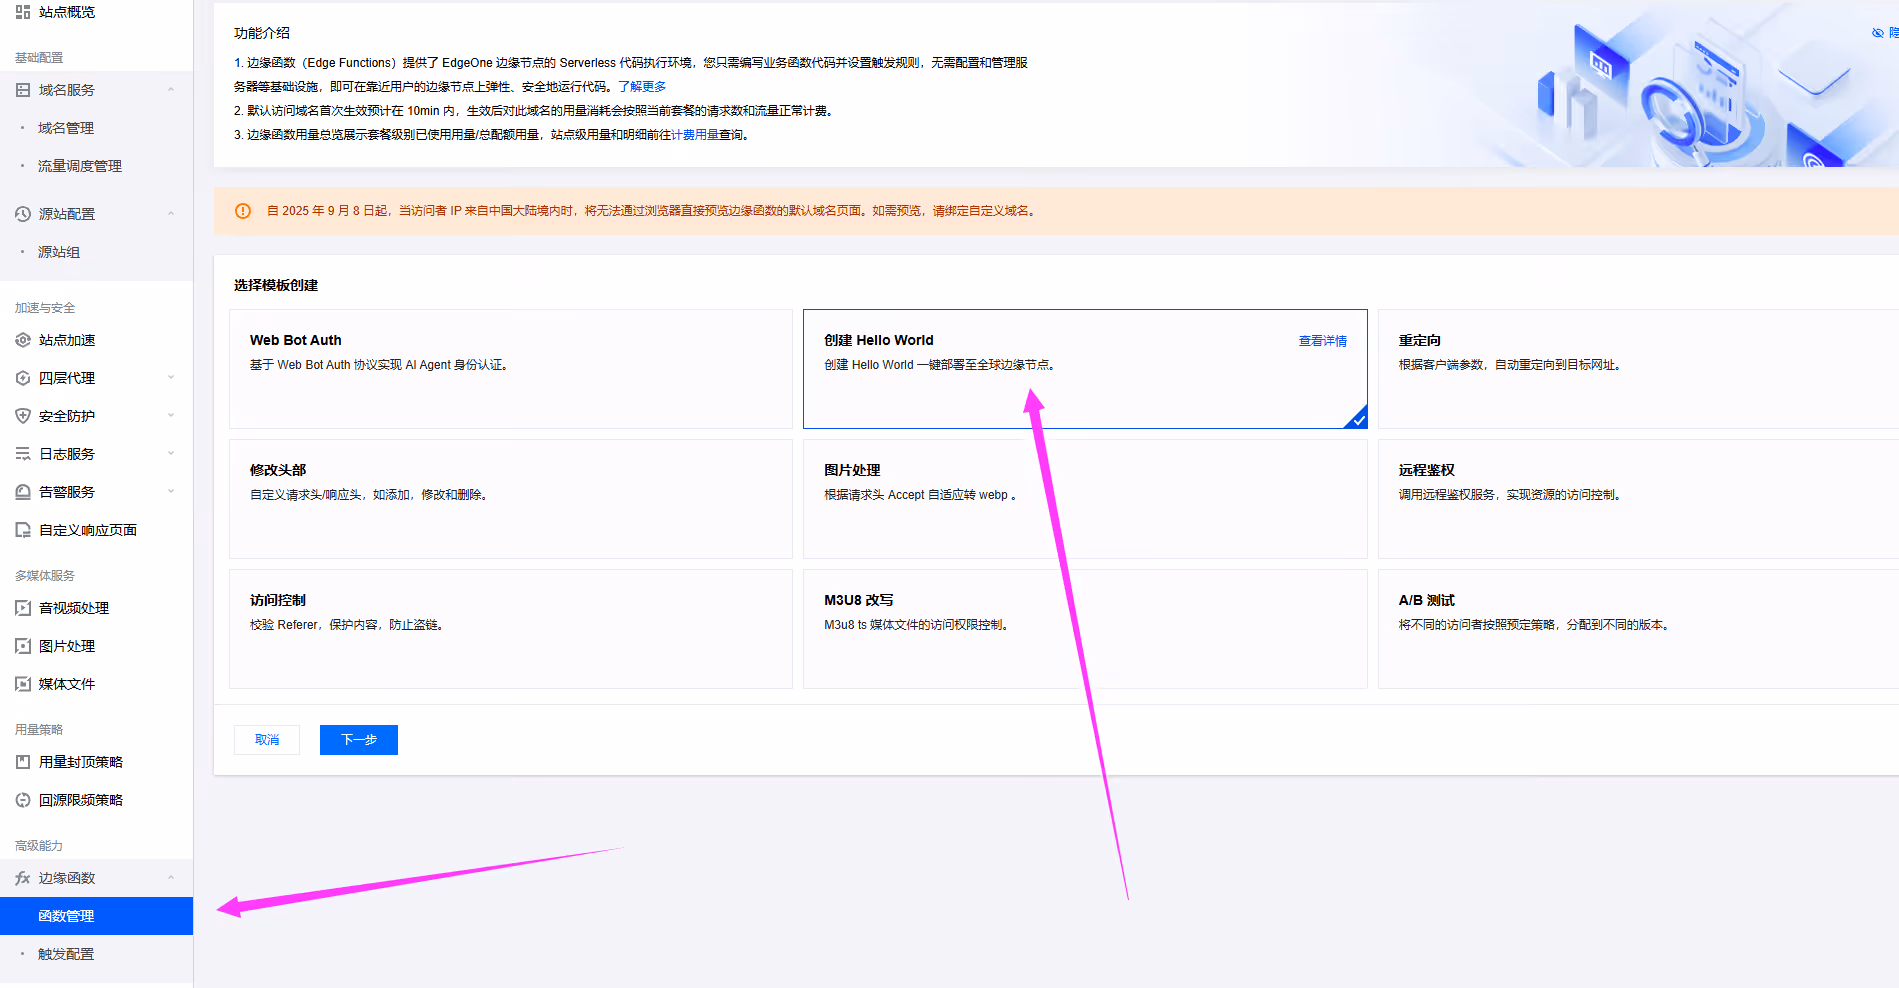Select the Web Bot Auth template card
1899x988 pixels.
(511, 369)
